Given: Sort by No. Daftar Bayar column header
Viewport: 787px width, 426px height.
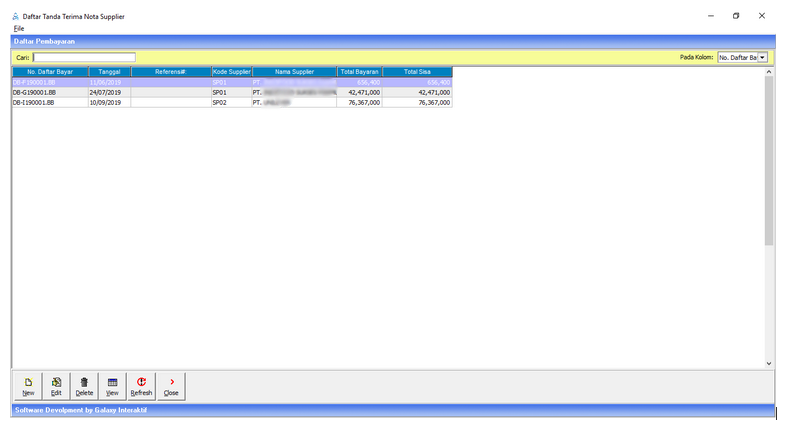Looking at the screenshot, I should pos(50,72).
